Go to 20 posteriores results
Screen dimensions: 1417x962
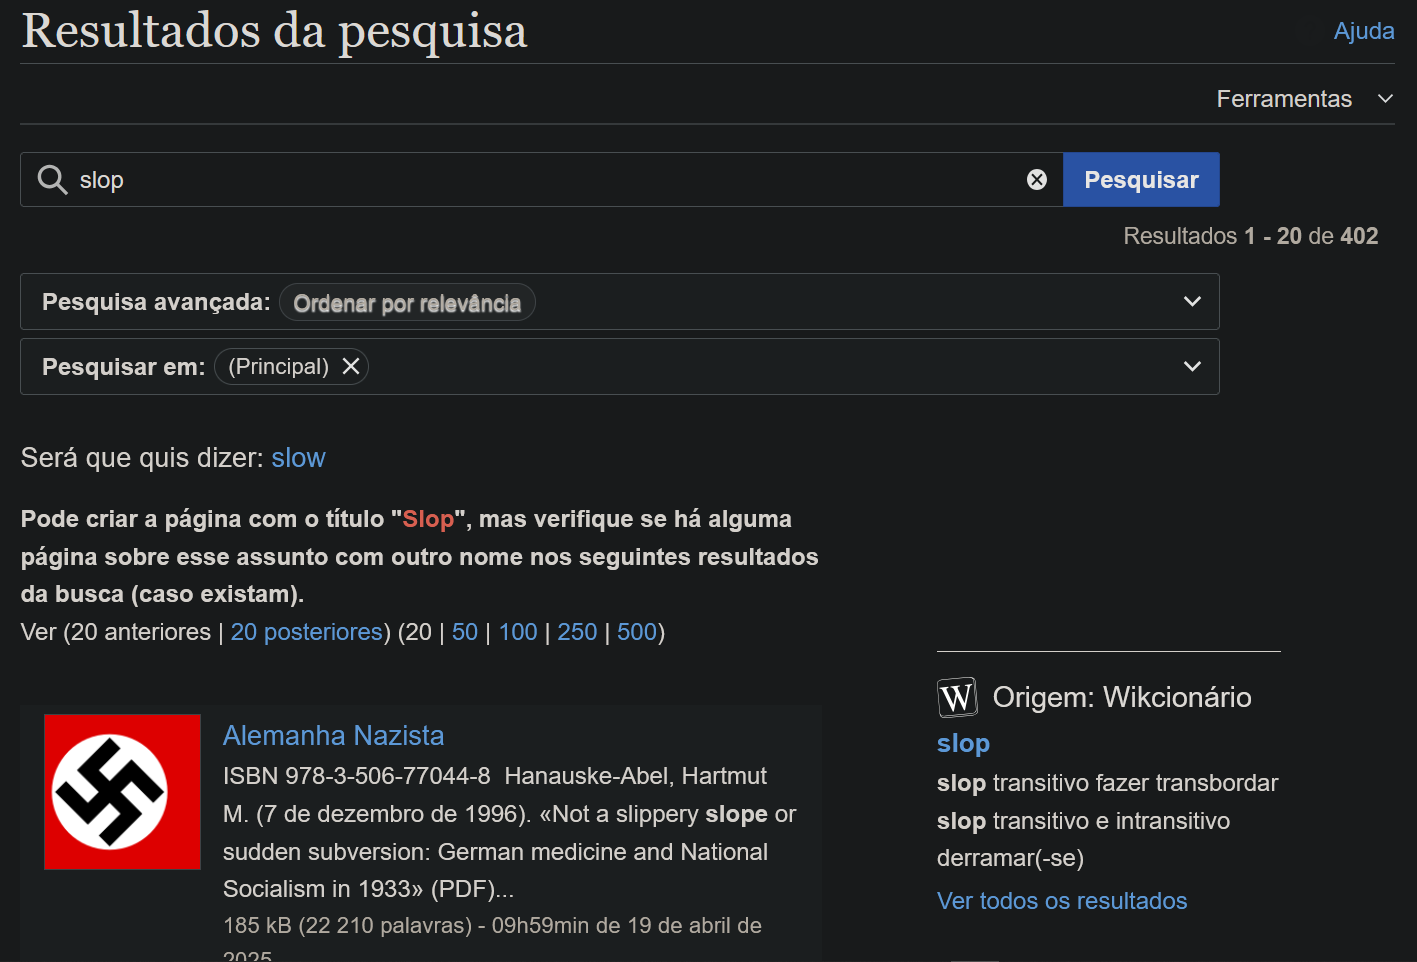[x=307, y=632]
